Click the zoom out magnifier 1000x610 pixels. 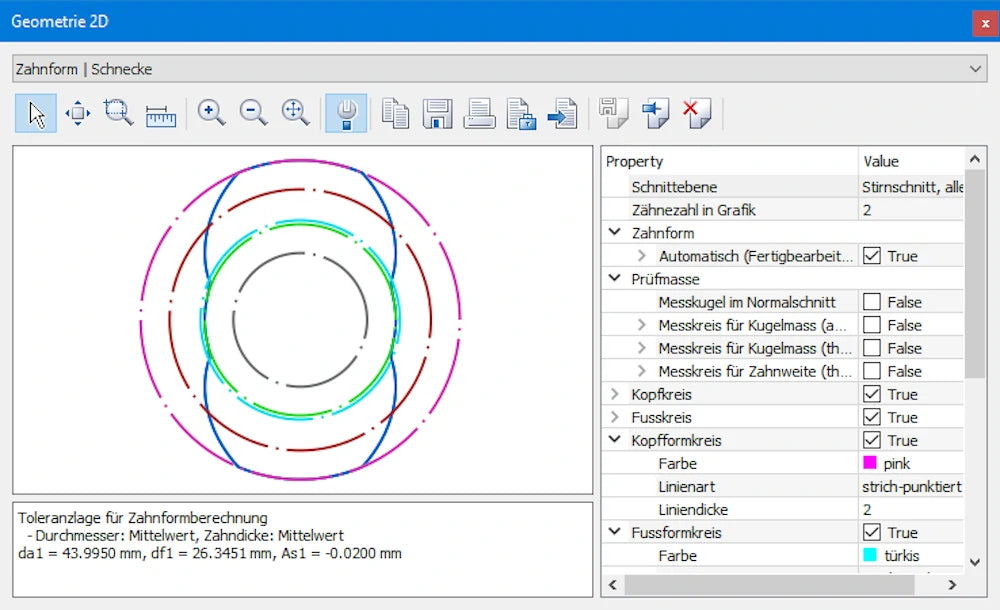(253, 114)
